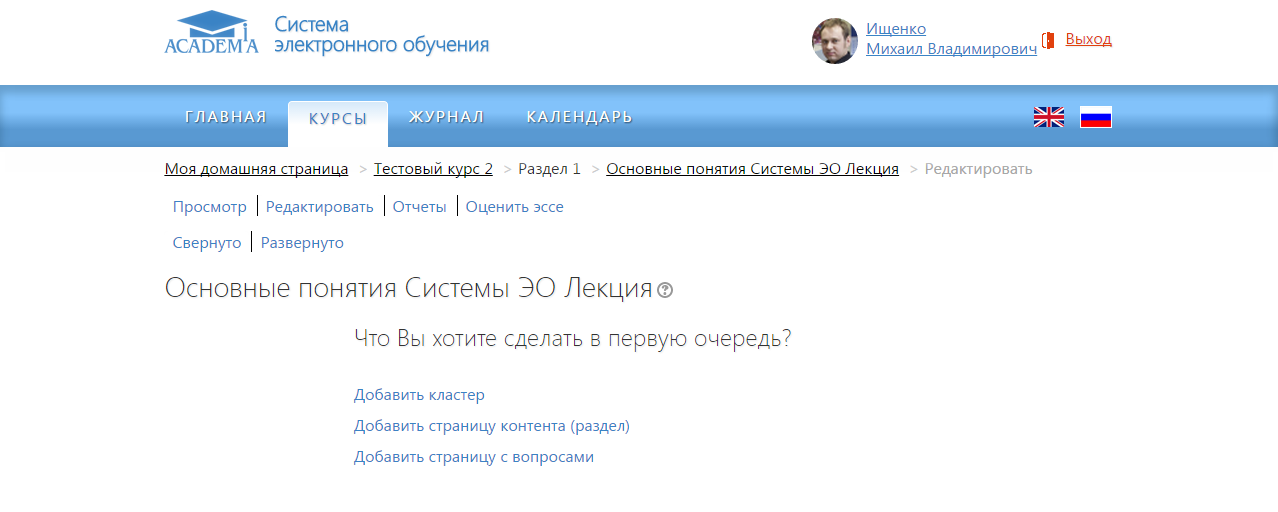Screen dimensions: 1278x512
Task: Open the Ищенко Михаил Владимирович profile link
Action: coord(950,39)
